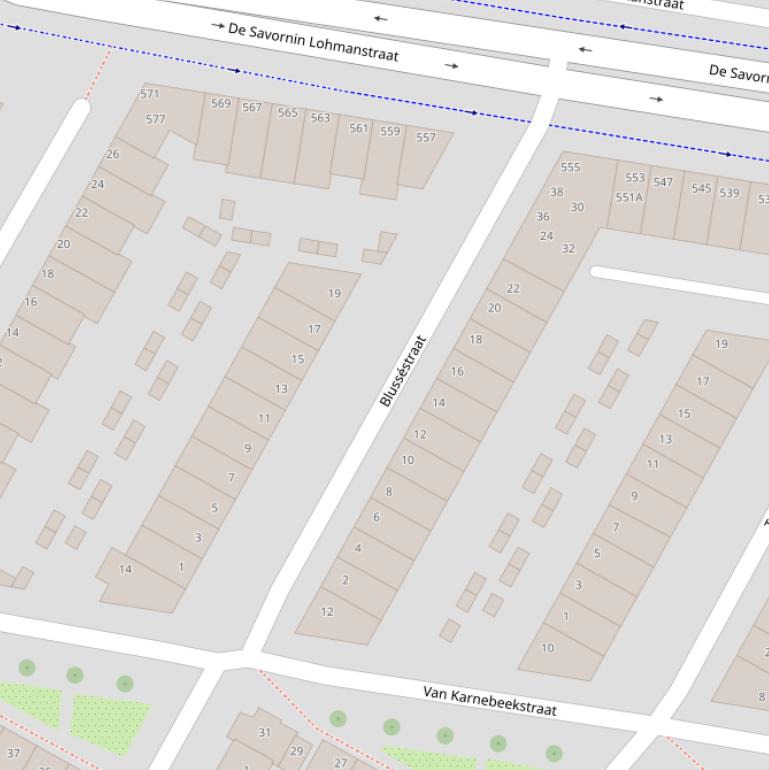Select house number 547
769x770 pixels.
click(x=663, y=182)
